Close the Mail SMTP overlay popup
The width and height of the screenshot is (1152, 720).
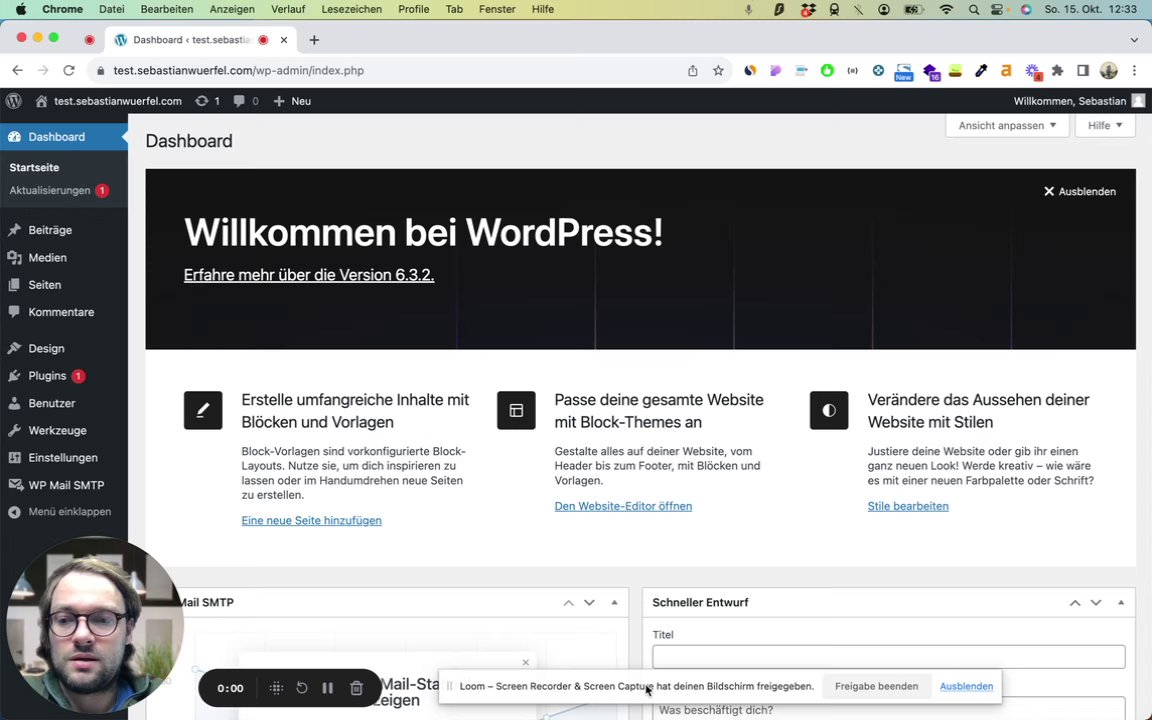pyautogui.click(x=525, y=662)
